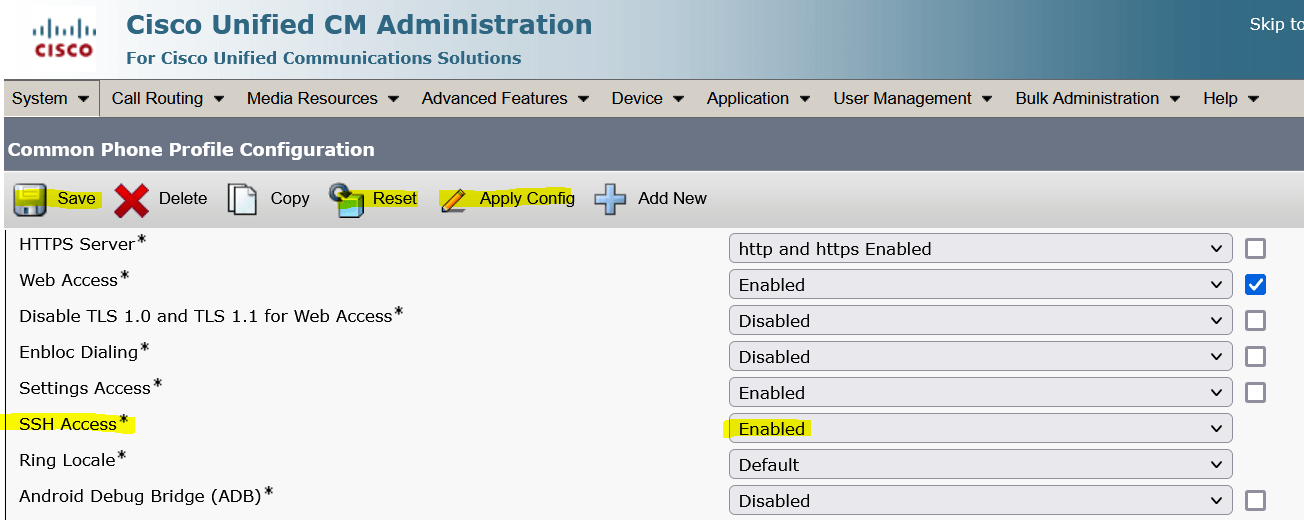Click the Save floppy disk icon
This screenshot has height=520, width=1304.
[30, 199]
